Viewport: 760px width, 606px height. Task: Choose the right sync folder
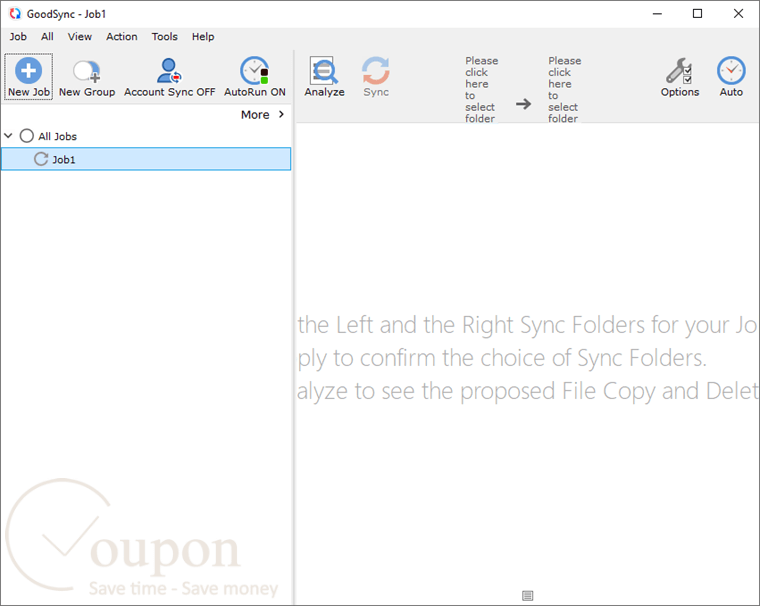[565, 90]
